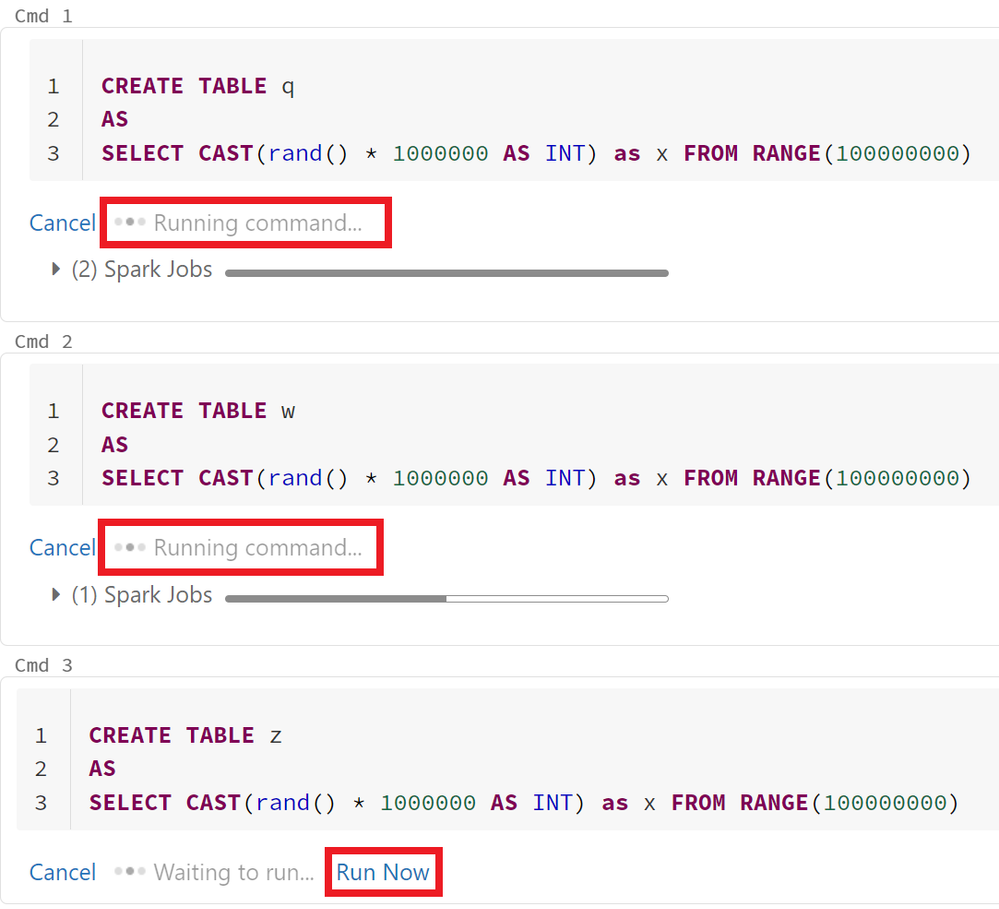
Task: Place cursor on the CREATE TABLE w line
Action: tap(198, 411)
